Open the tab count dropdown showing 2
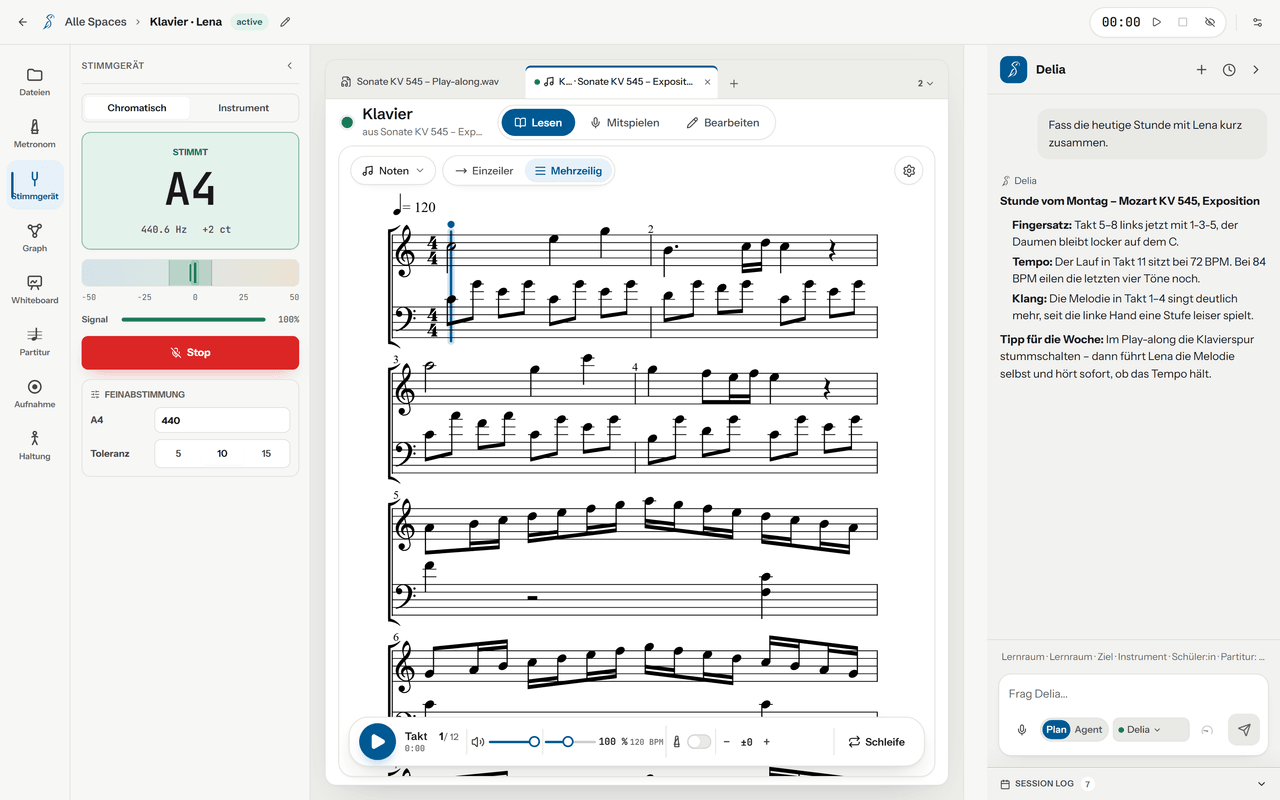This screenshot has width=1280, height=800. tap(926, 83)
